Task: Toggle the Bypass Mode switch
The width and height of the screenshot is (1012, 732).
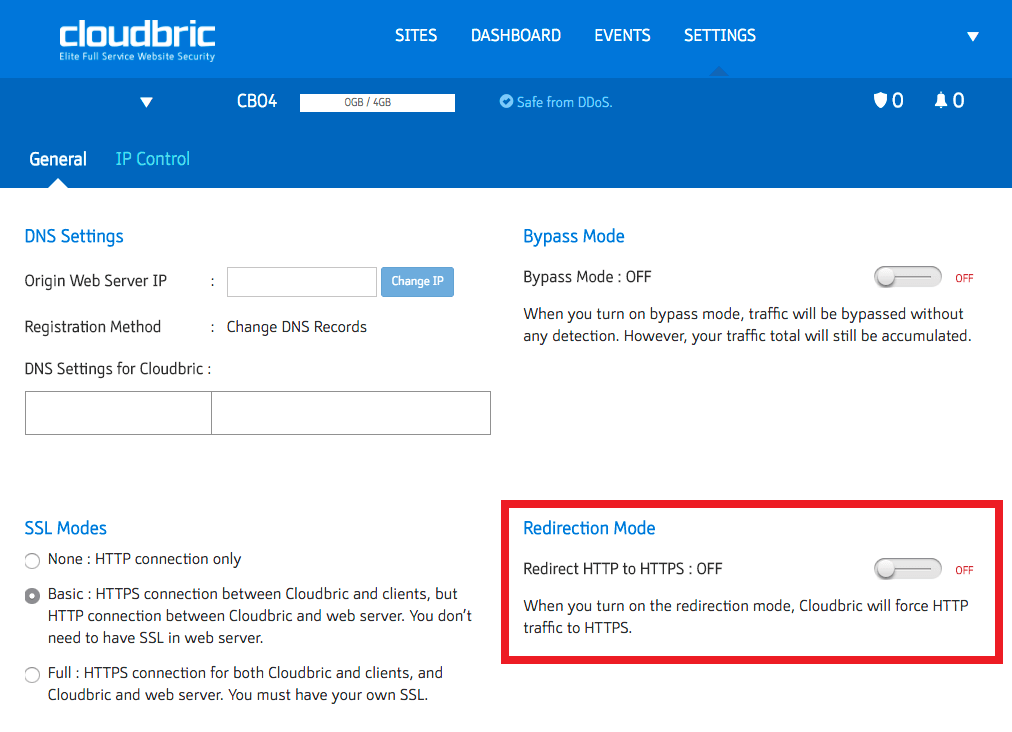Action: tap(907, 277)
